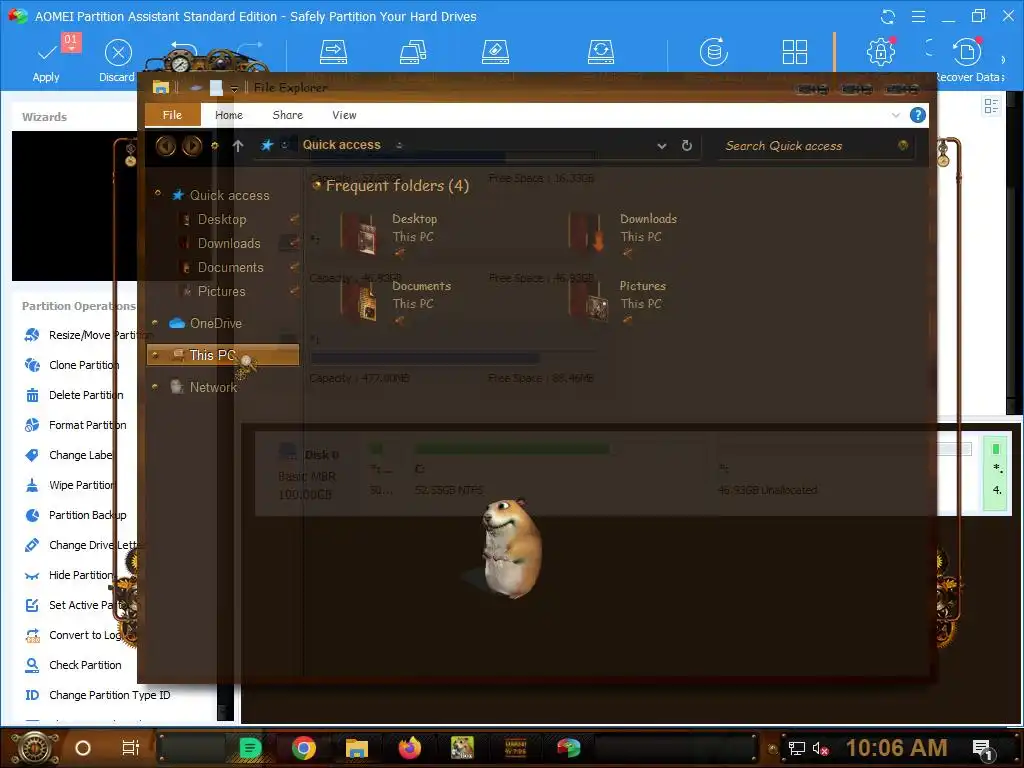Viewport: 1024px width, 768px height.
Task: Click the Clone Partition operation
Action: [72, 365]
